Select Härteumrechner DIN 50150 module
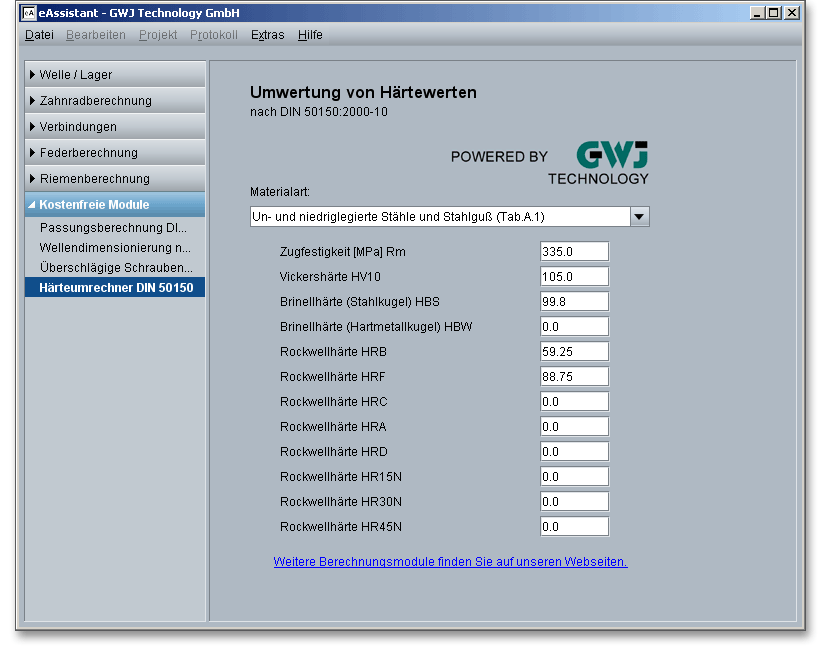Screen dimensions: 821x646 click(x=116, y=288)
